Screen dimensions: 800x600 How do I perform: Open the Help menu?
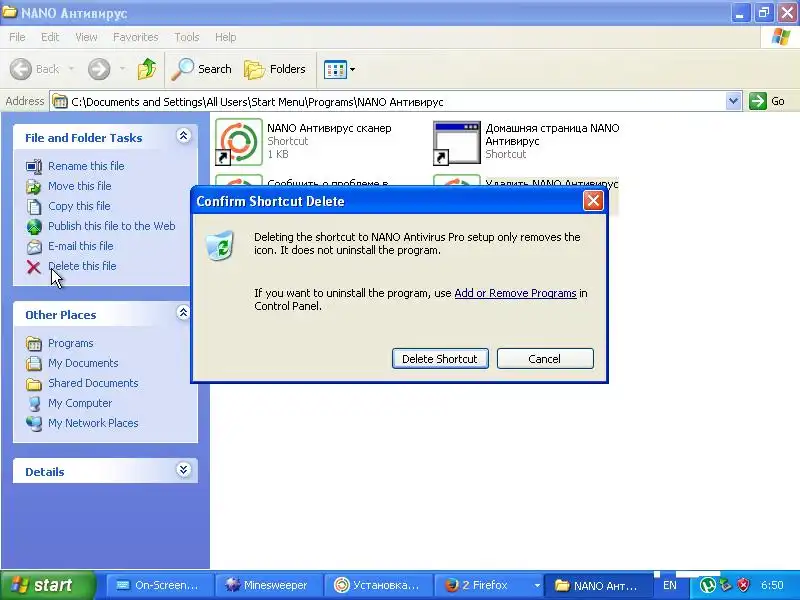[226, 37]
